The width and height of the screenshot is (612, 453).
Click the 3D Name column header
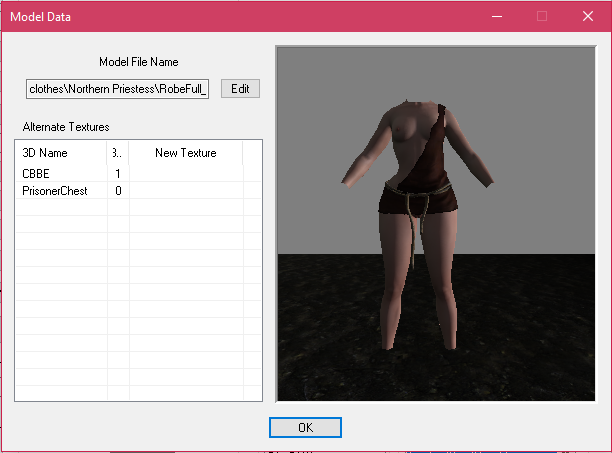tap(61, 153)
